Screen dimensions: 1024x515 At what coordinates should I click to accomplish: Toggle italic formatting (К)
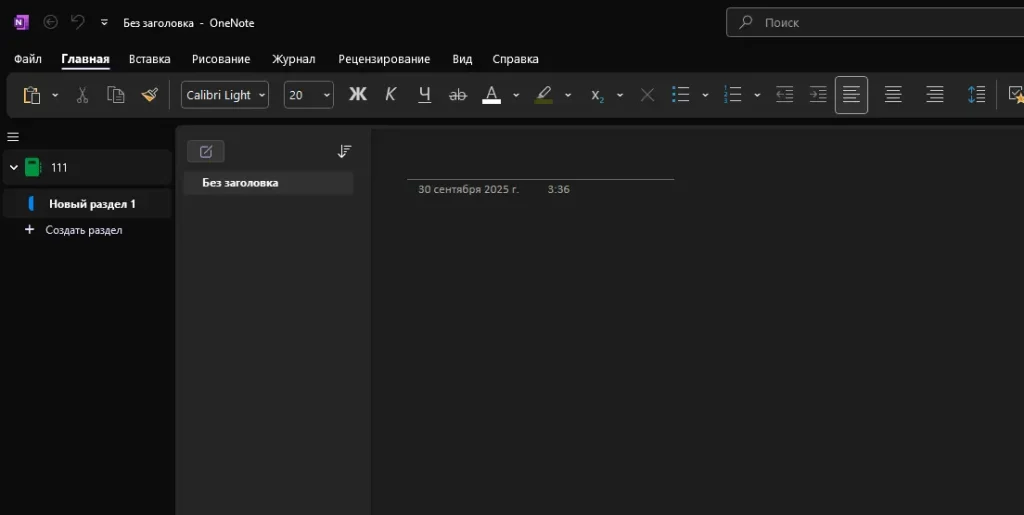tap(391, 95)
